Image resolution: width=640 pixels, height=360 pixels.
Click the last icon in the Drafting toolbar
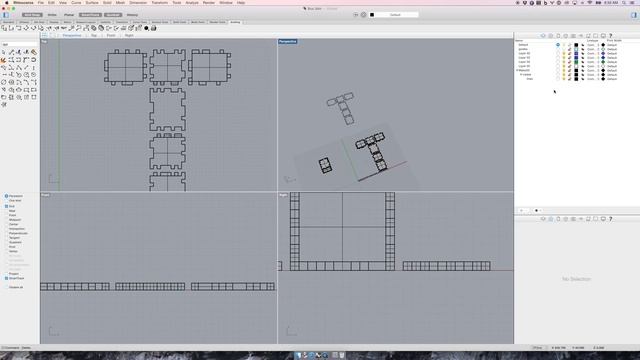[x=153, y=28]
